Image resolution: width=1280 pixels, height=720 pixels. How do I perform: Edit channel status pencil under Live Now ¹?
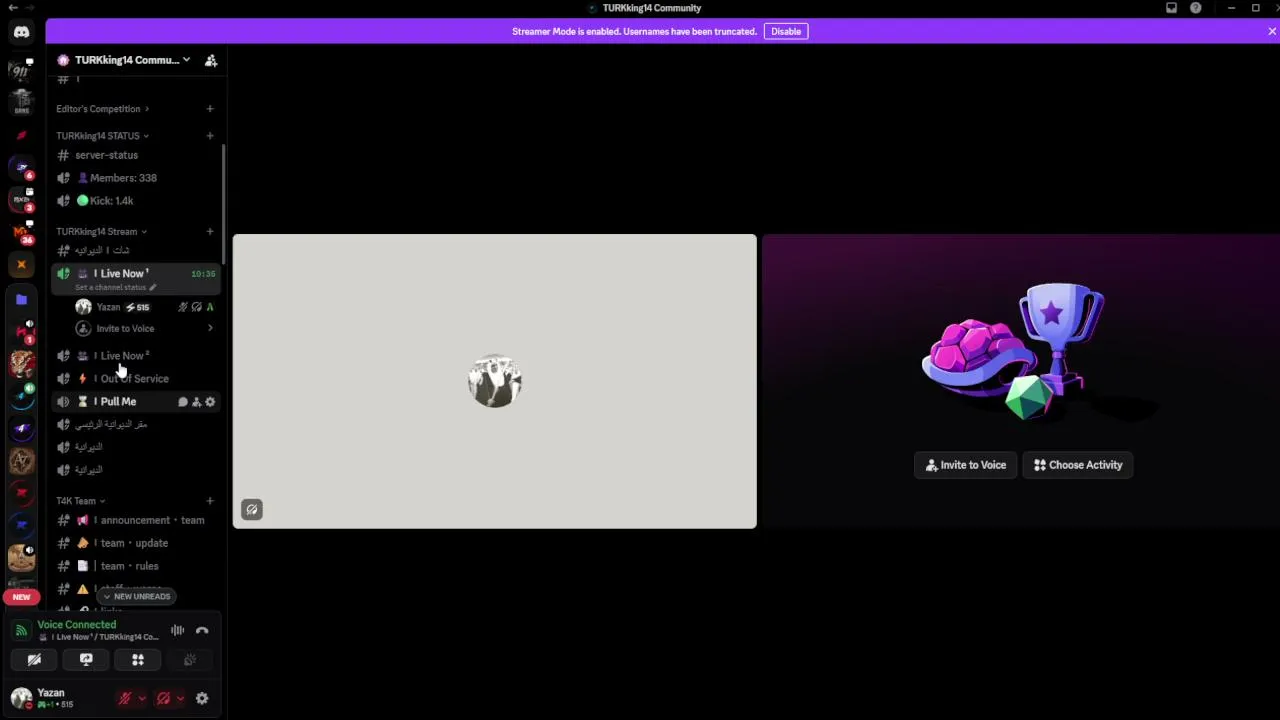(153, 287)
